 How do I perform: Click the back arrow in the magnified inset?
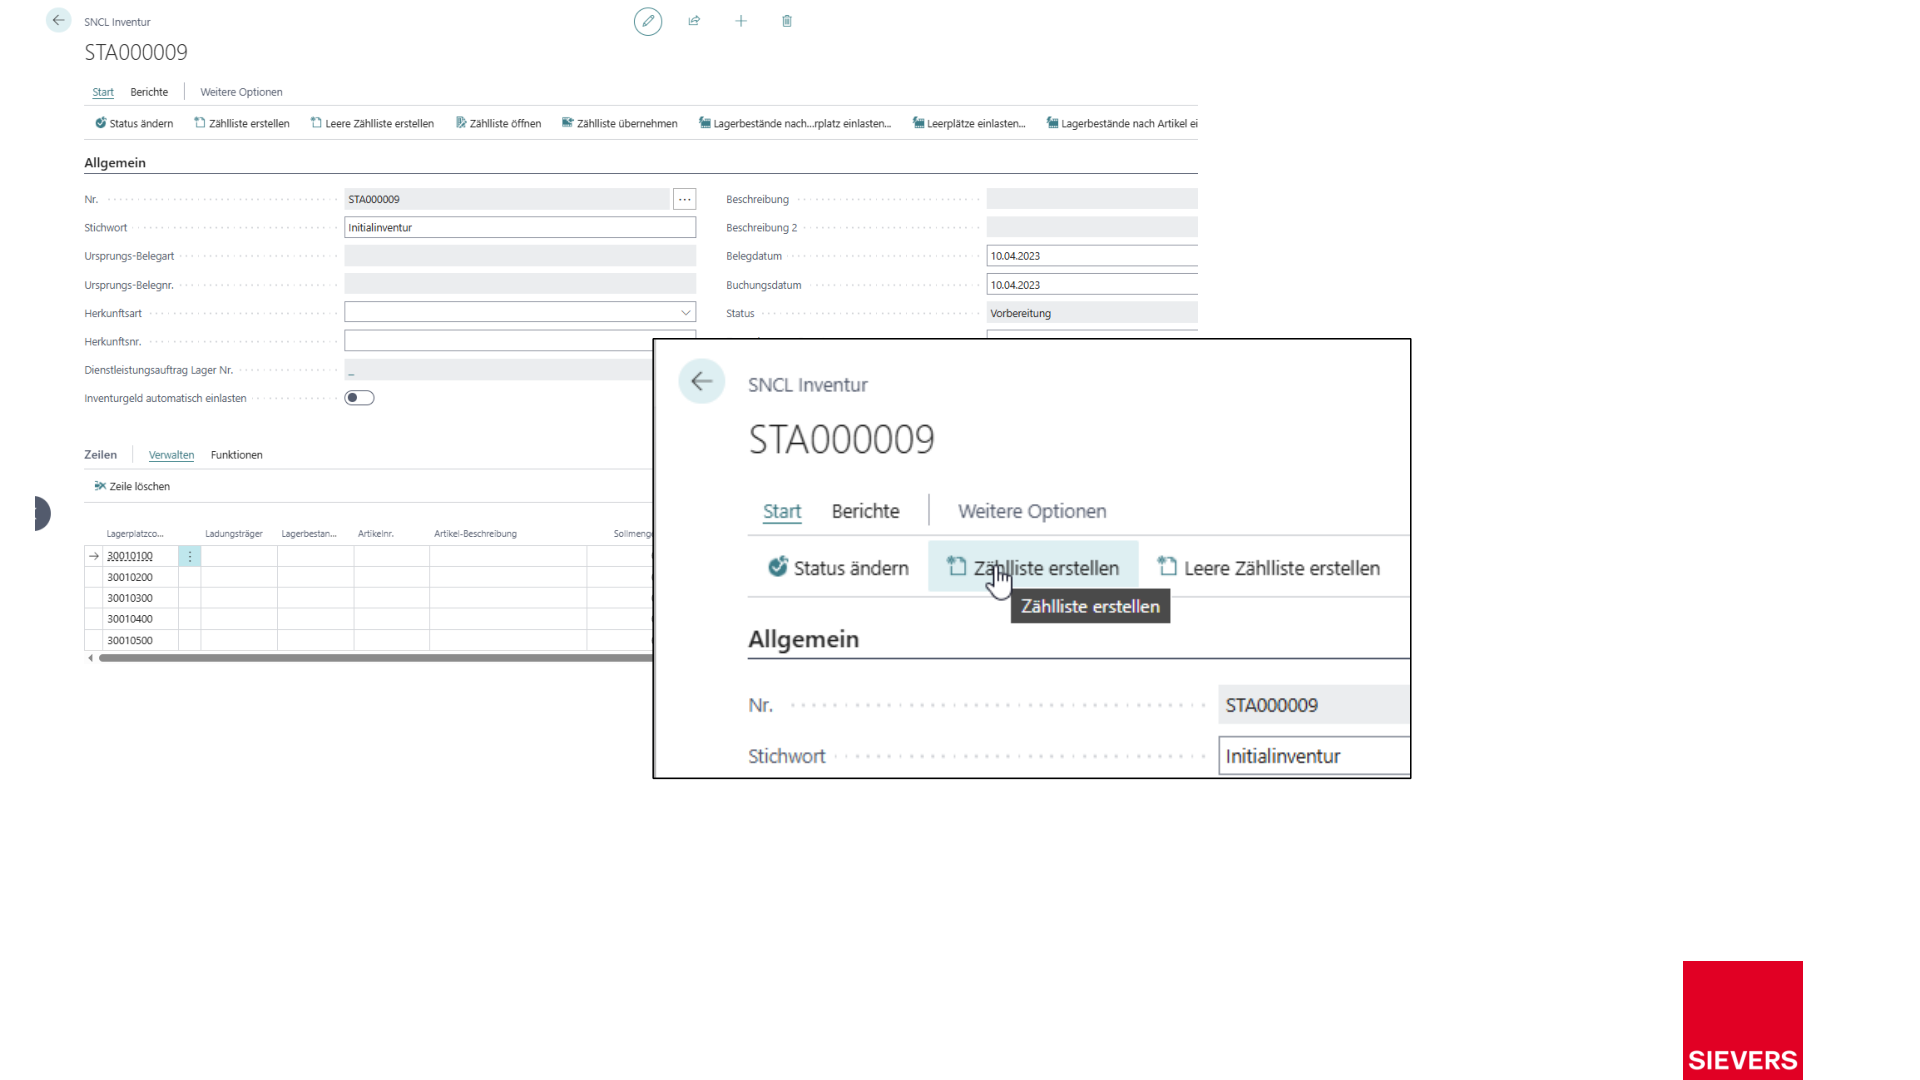point(702,381)
